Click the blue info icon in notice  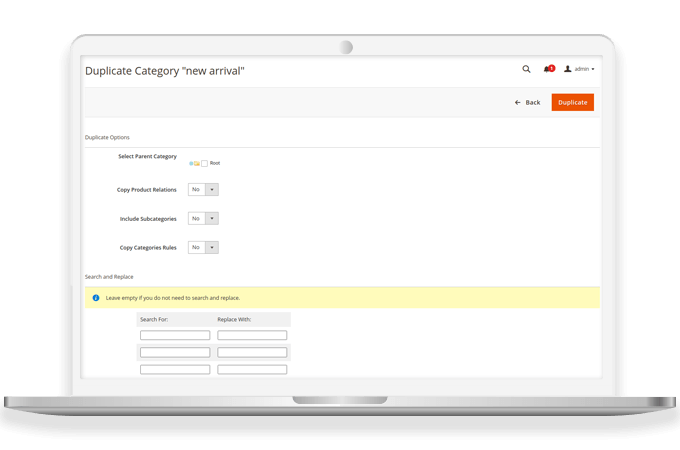pos(96,298)
